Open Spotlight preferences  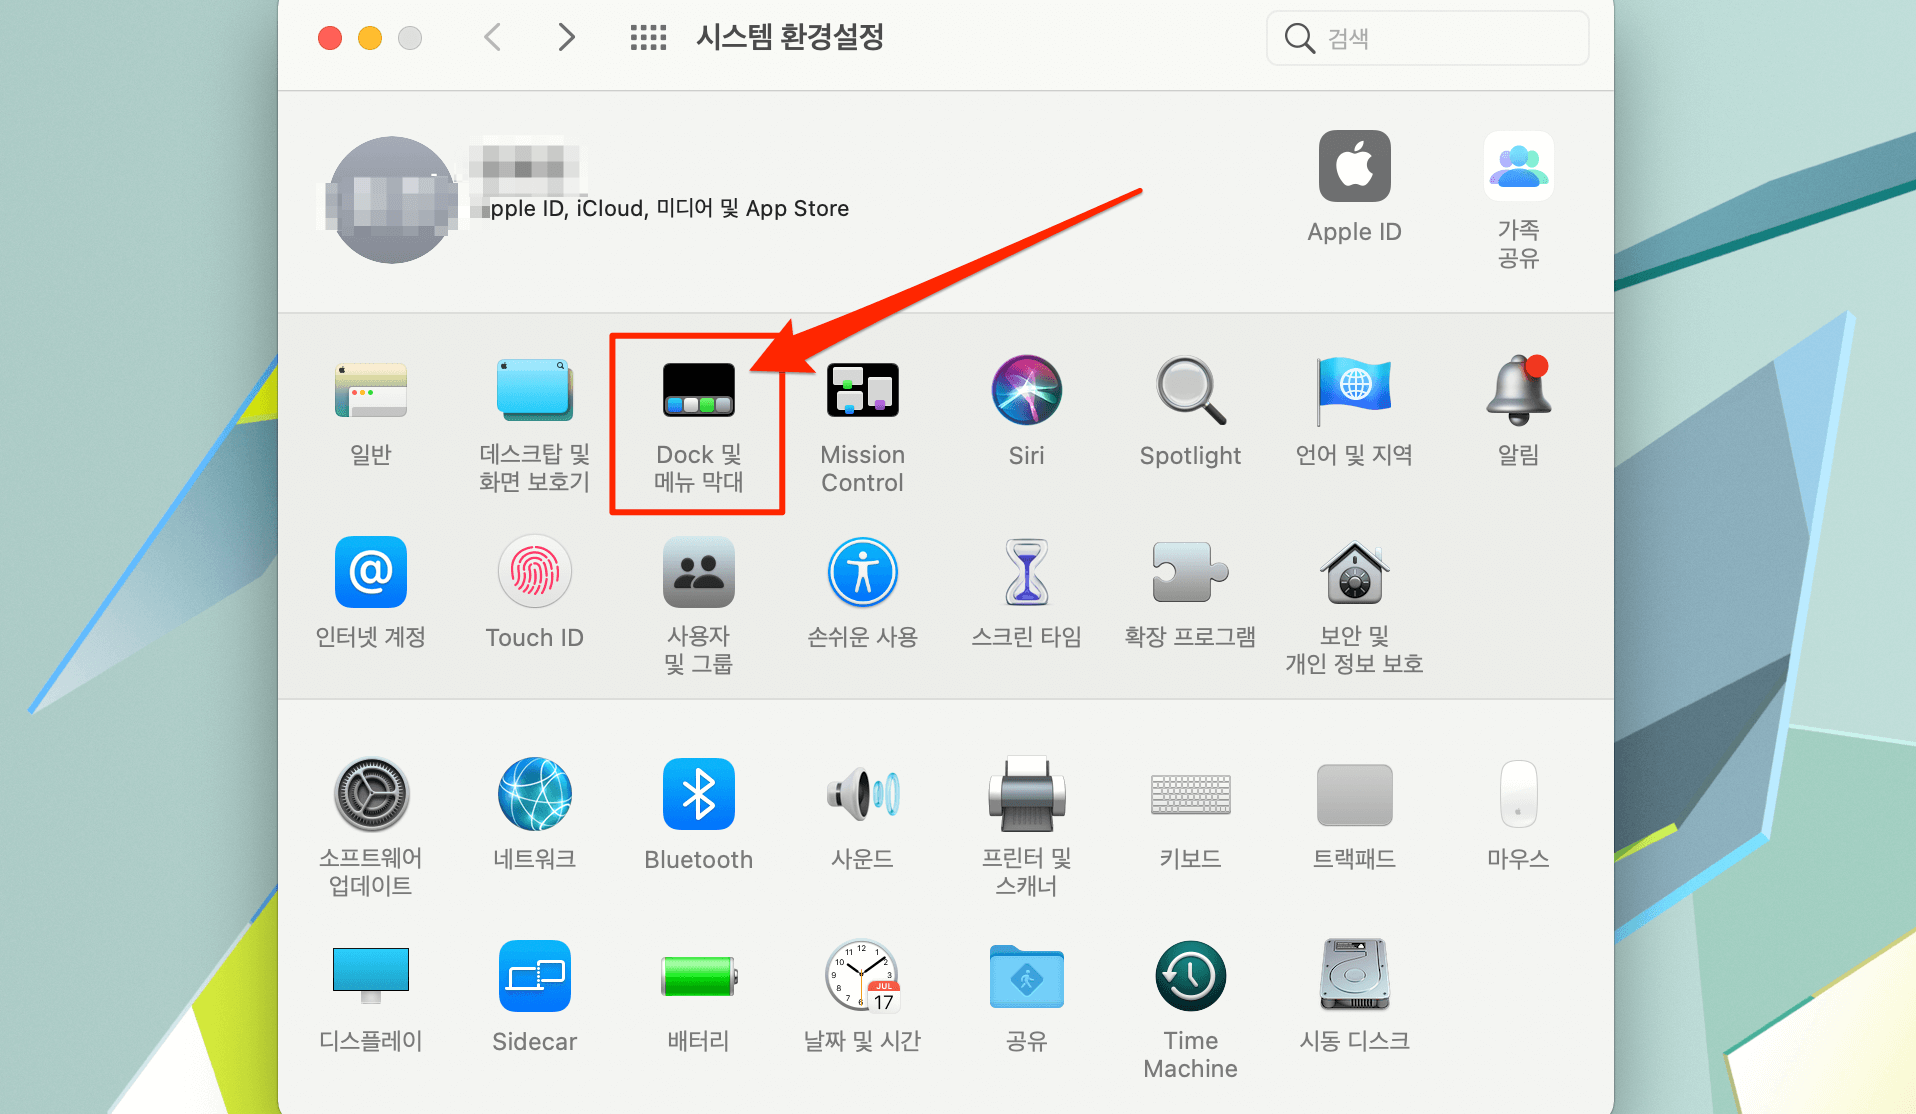point(1190,391)
